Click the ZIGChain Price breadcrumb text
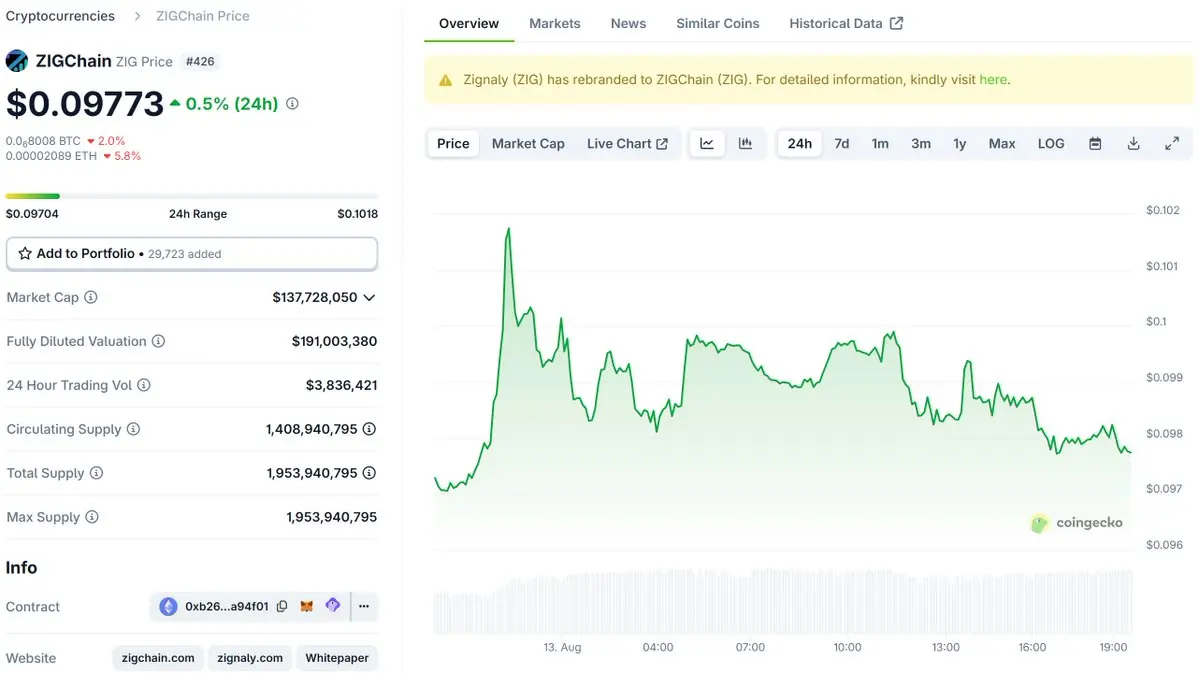1199x674 pixels. (203, 16)
